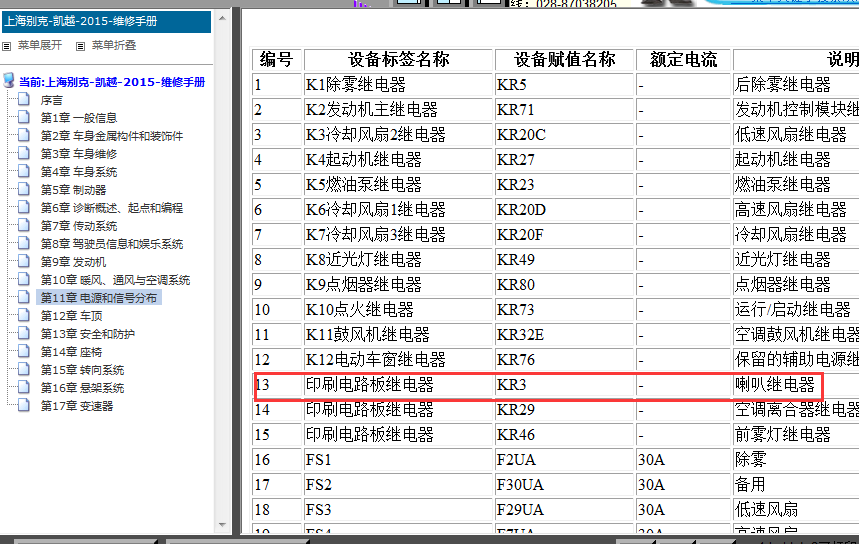The width and height of the screenshot is (859, 544).
Task: Click the K4起动机继电器 cell
Action: pyautogui.click(x=398, y=160)
